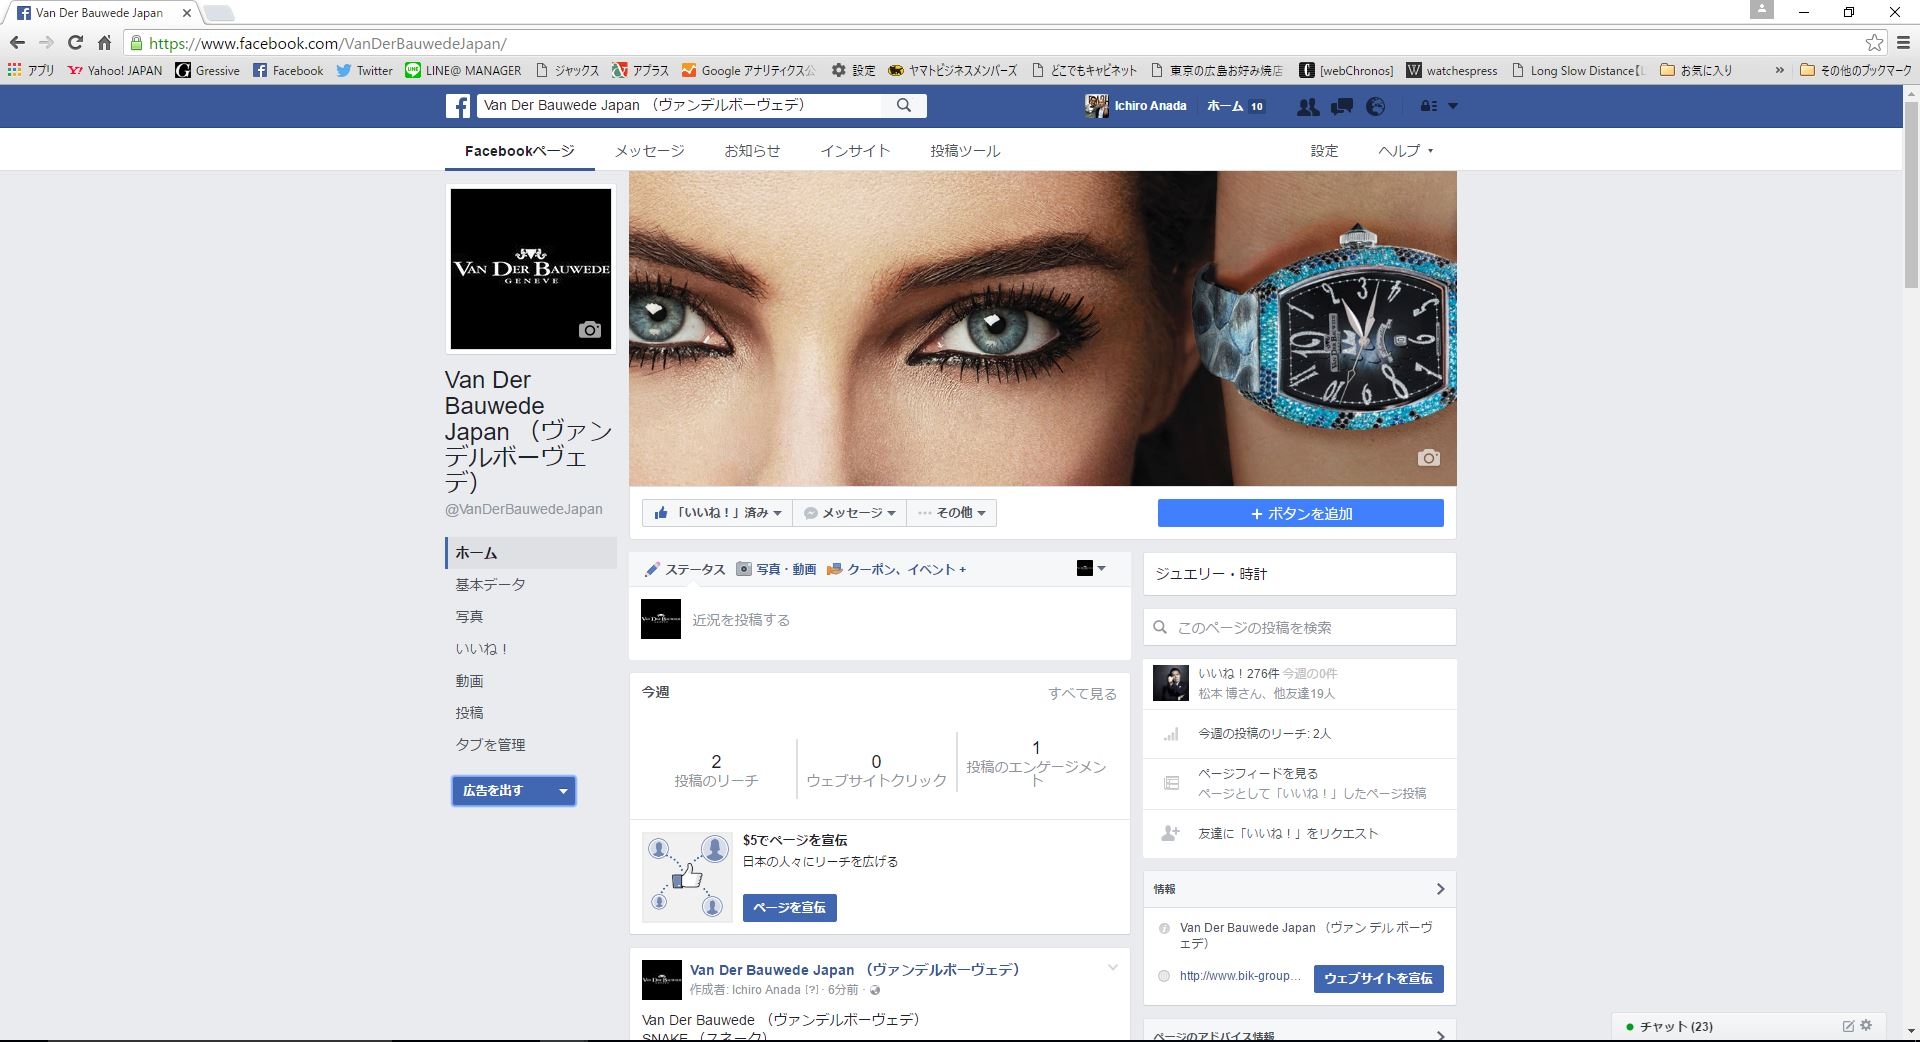This screenshot has width=1920, height=1042.
Task: Click the このページの投稿を検索 search field
Action: (x=1300, y=628)
